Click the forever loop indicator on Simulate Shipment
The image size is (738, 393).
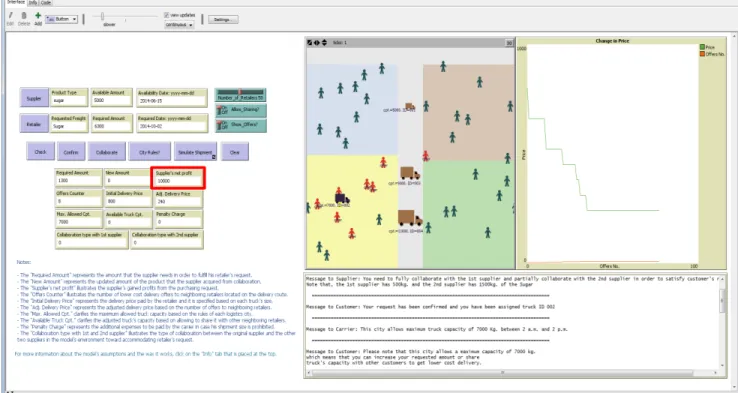(214, 157)
